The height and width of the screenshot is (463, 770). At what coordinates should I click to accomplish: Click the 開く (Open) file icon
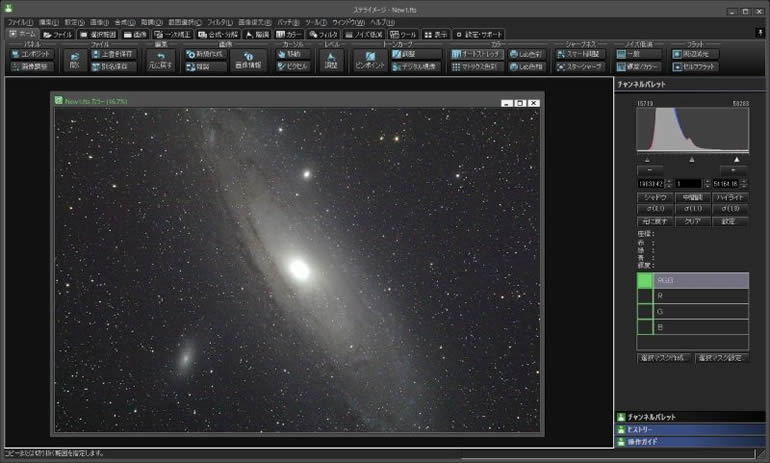point(74,56)
